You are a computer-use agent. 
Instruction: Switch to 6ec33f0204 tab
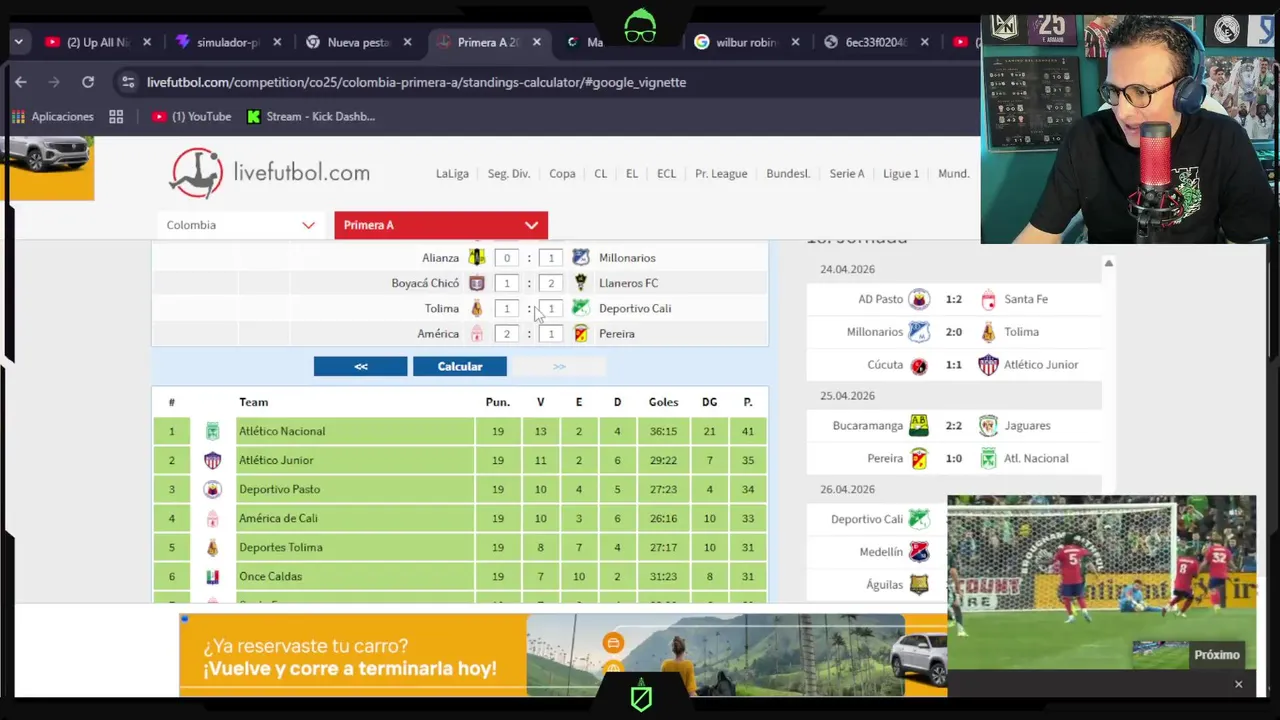(877, 42)
